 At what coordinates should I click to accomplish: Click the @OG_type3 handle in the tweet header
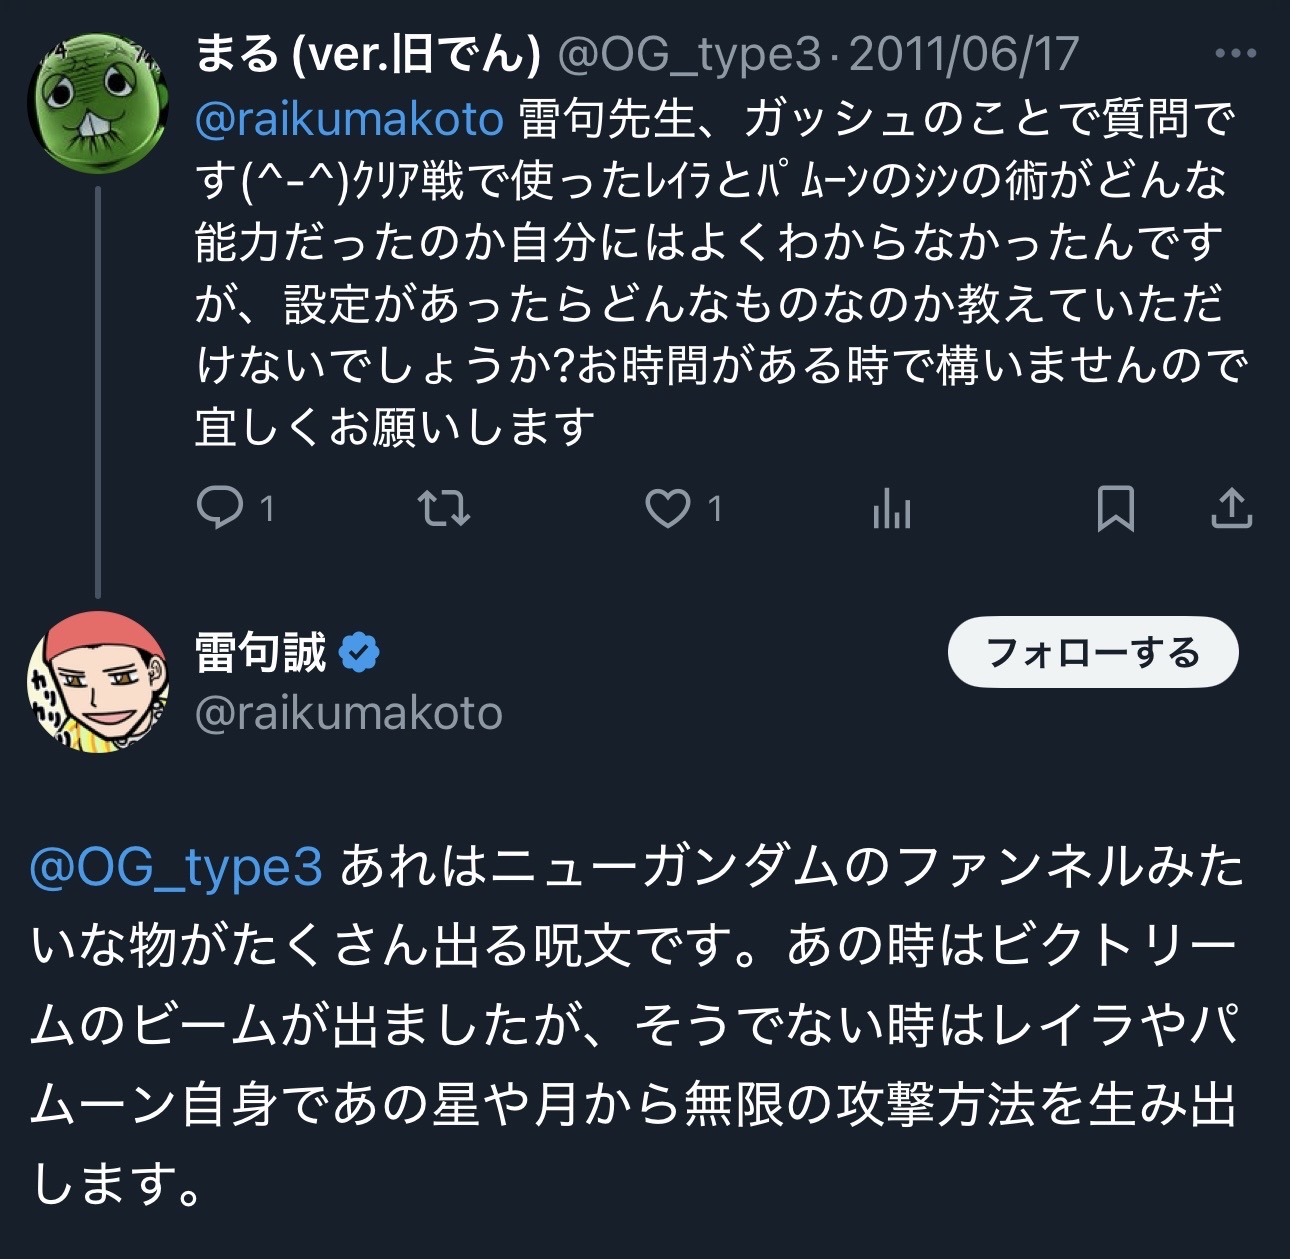tap(689, 54)
